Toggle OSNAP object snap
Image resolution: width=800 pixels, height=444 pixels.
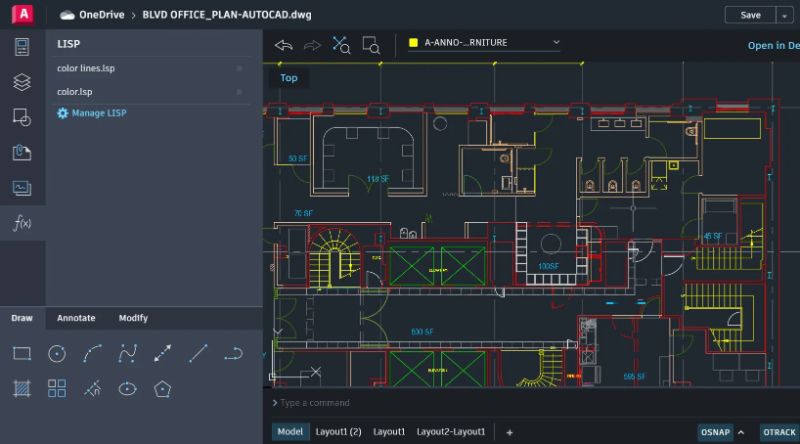(715, 432)
